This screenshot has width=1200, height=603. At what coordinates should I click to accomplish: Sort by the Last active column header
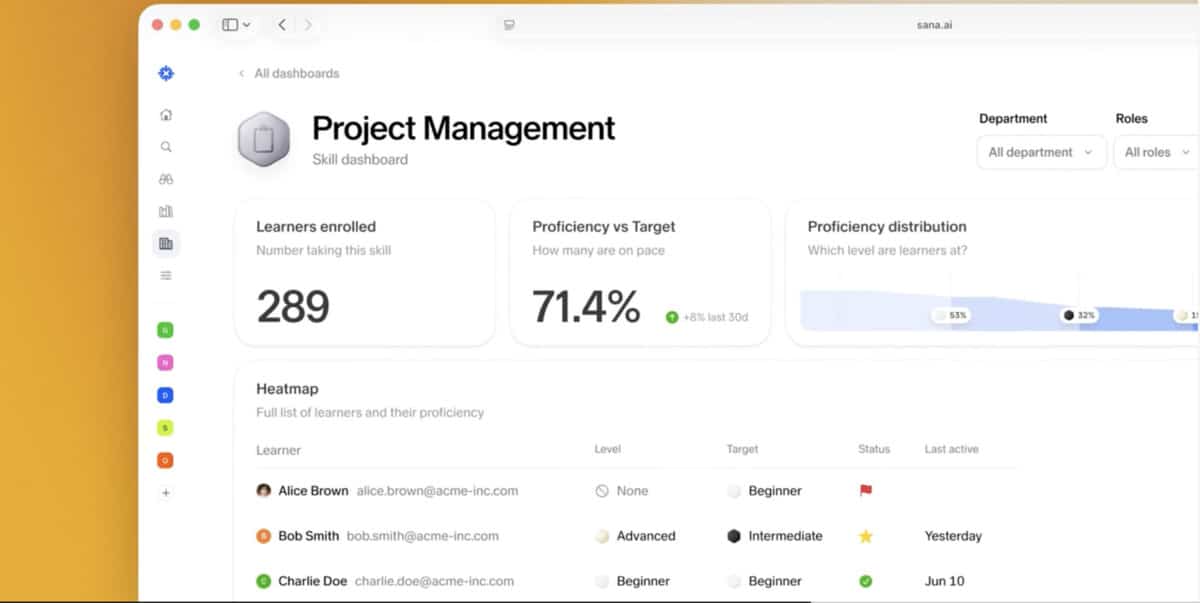[951, 450]
